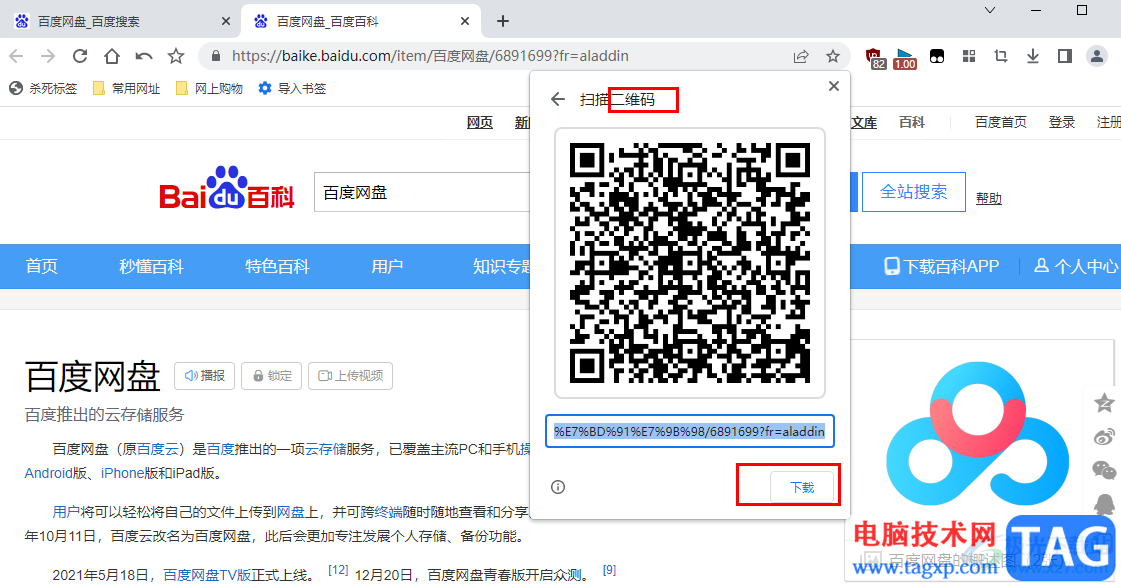Select 特色百科 in the blue nav bar
This screenshot has width=1121, height=584.
(277, 267)
